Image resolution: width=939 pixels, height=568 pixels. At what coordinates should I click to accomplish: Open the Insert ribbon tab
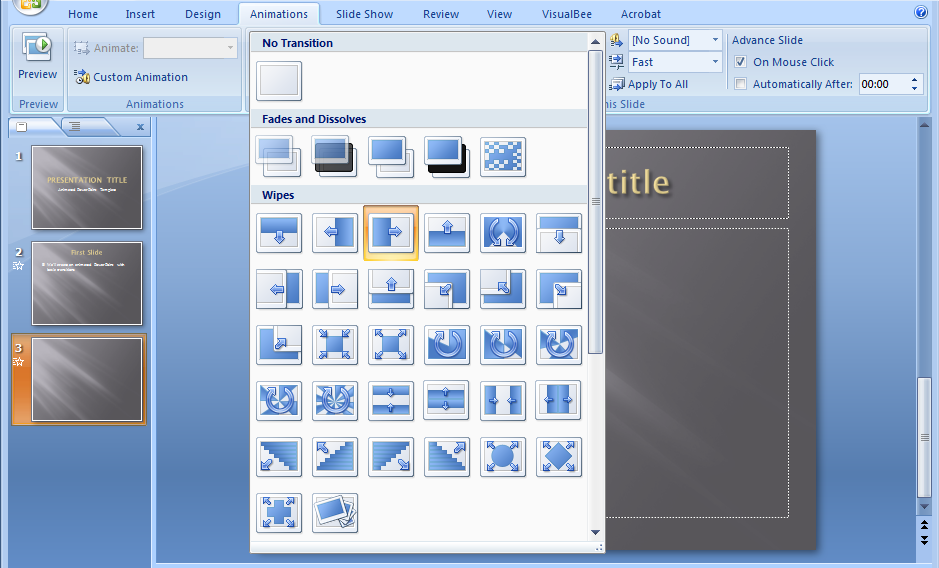click(140, 14)
